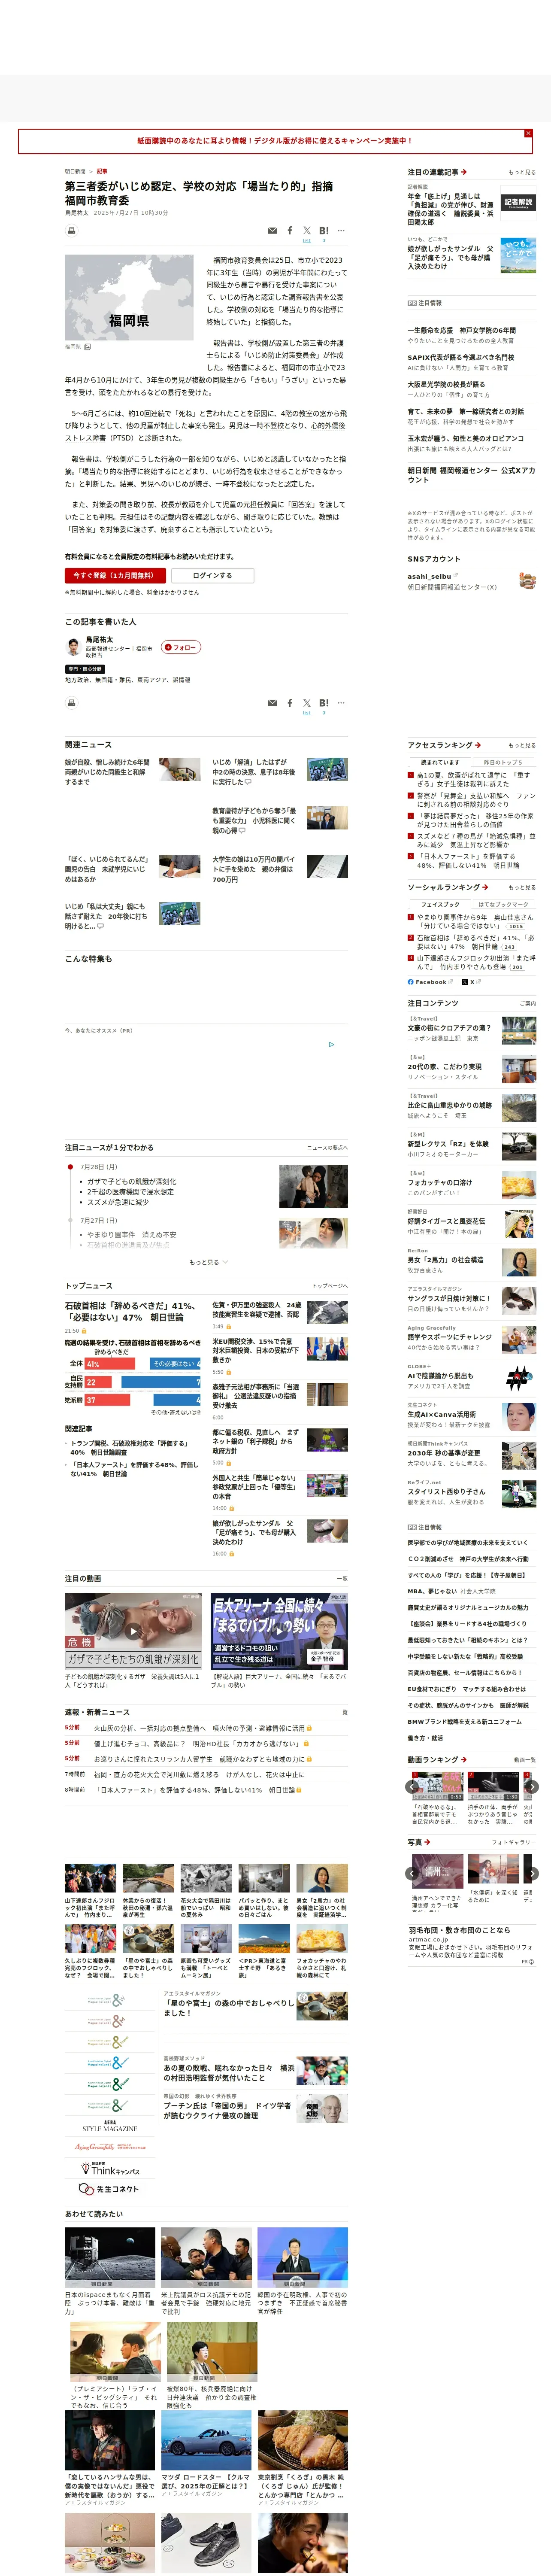
Task: Open the 先生コネクト logo link
Action: click(109, 2189)
